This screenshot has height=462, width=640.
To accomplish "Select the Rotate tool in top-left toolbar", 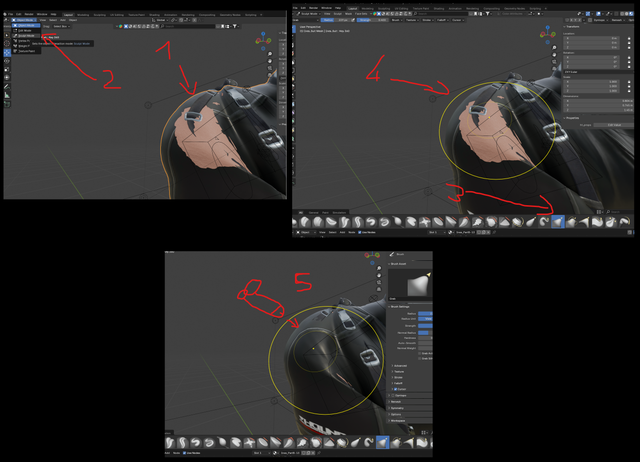I will pyautogui.click(x=7, y=61).
